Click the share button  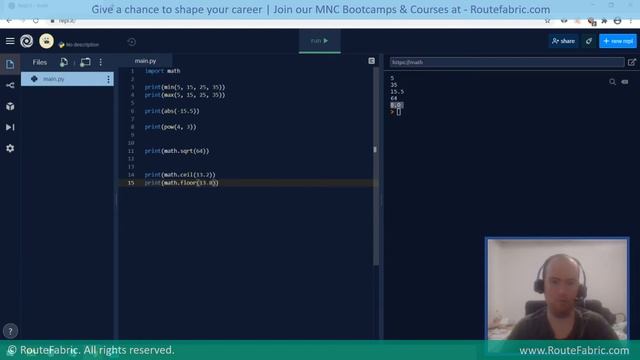(x=563, y=41)
